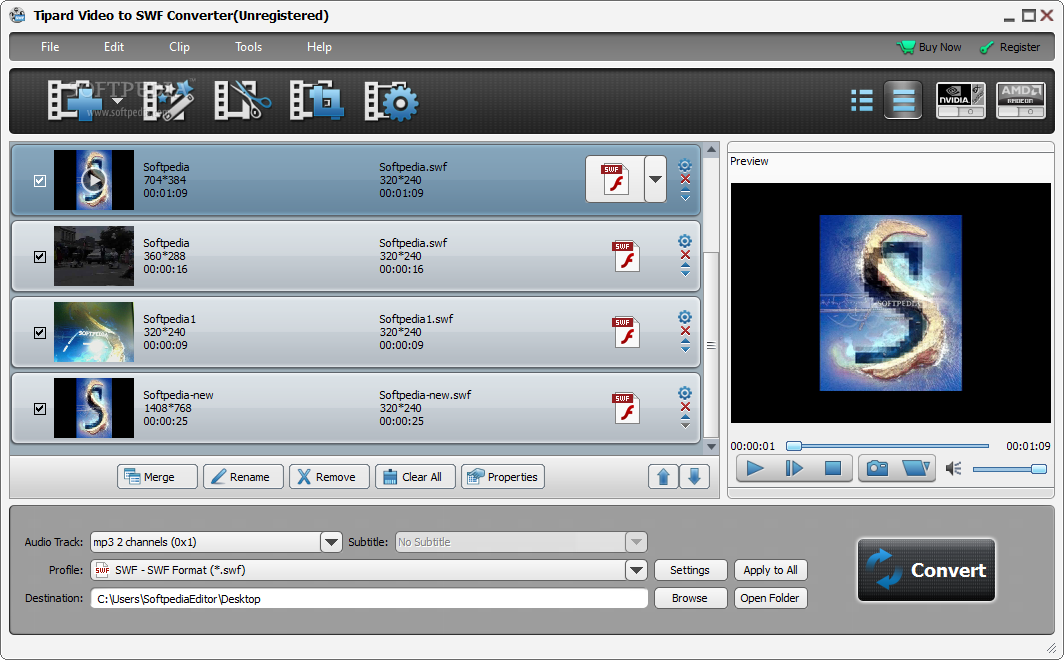Take a snapshot with camera icon
1064x660 pixels.
[x=877, y=468]
